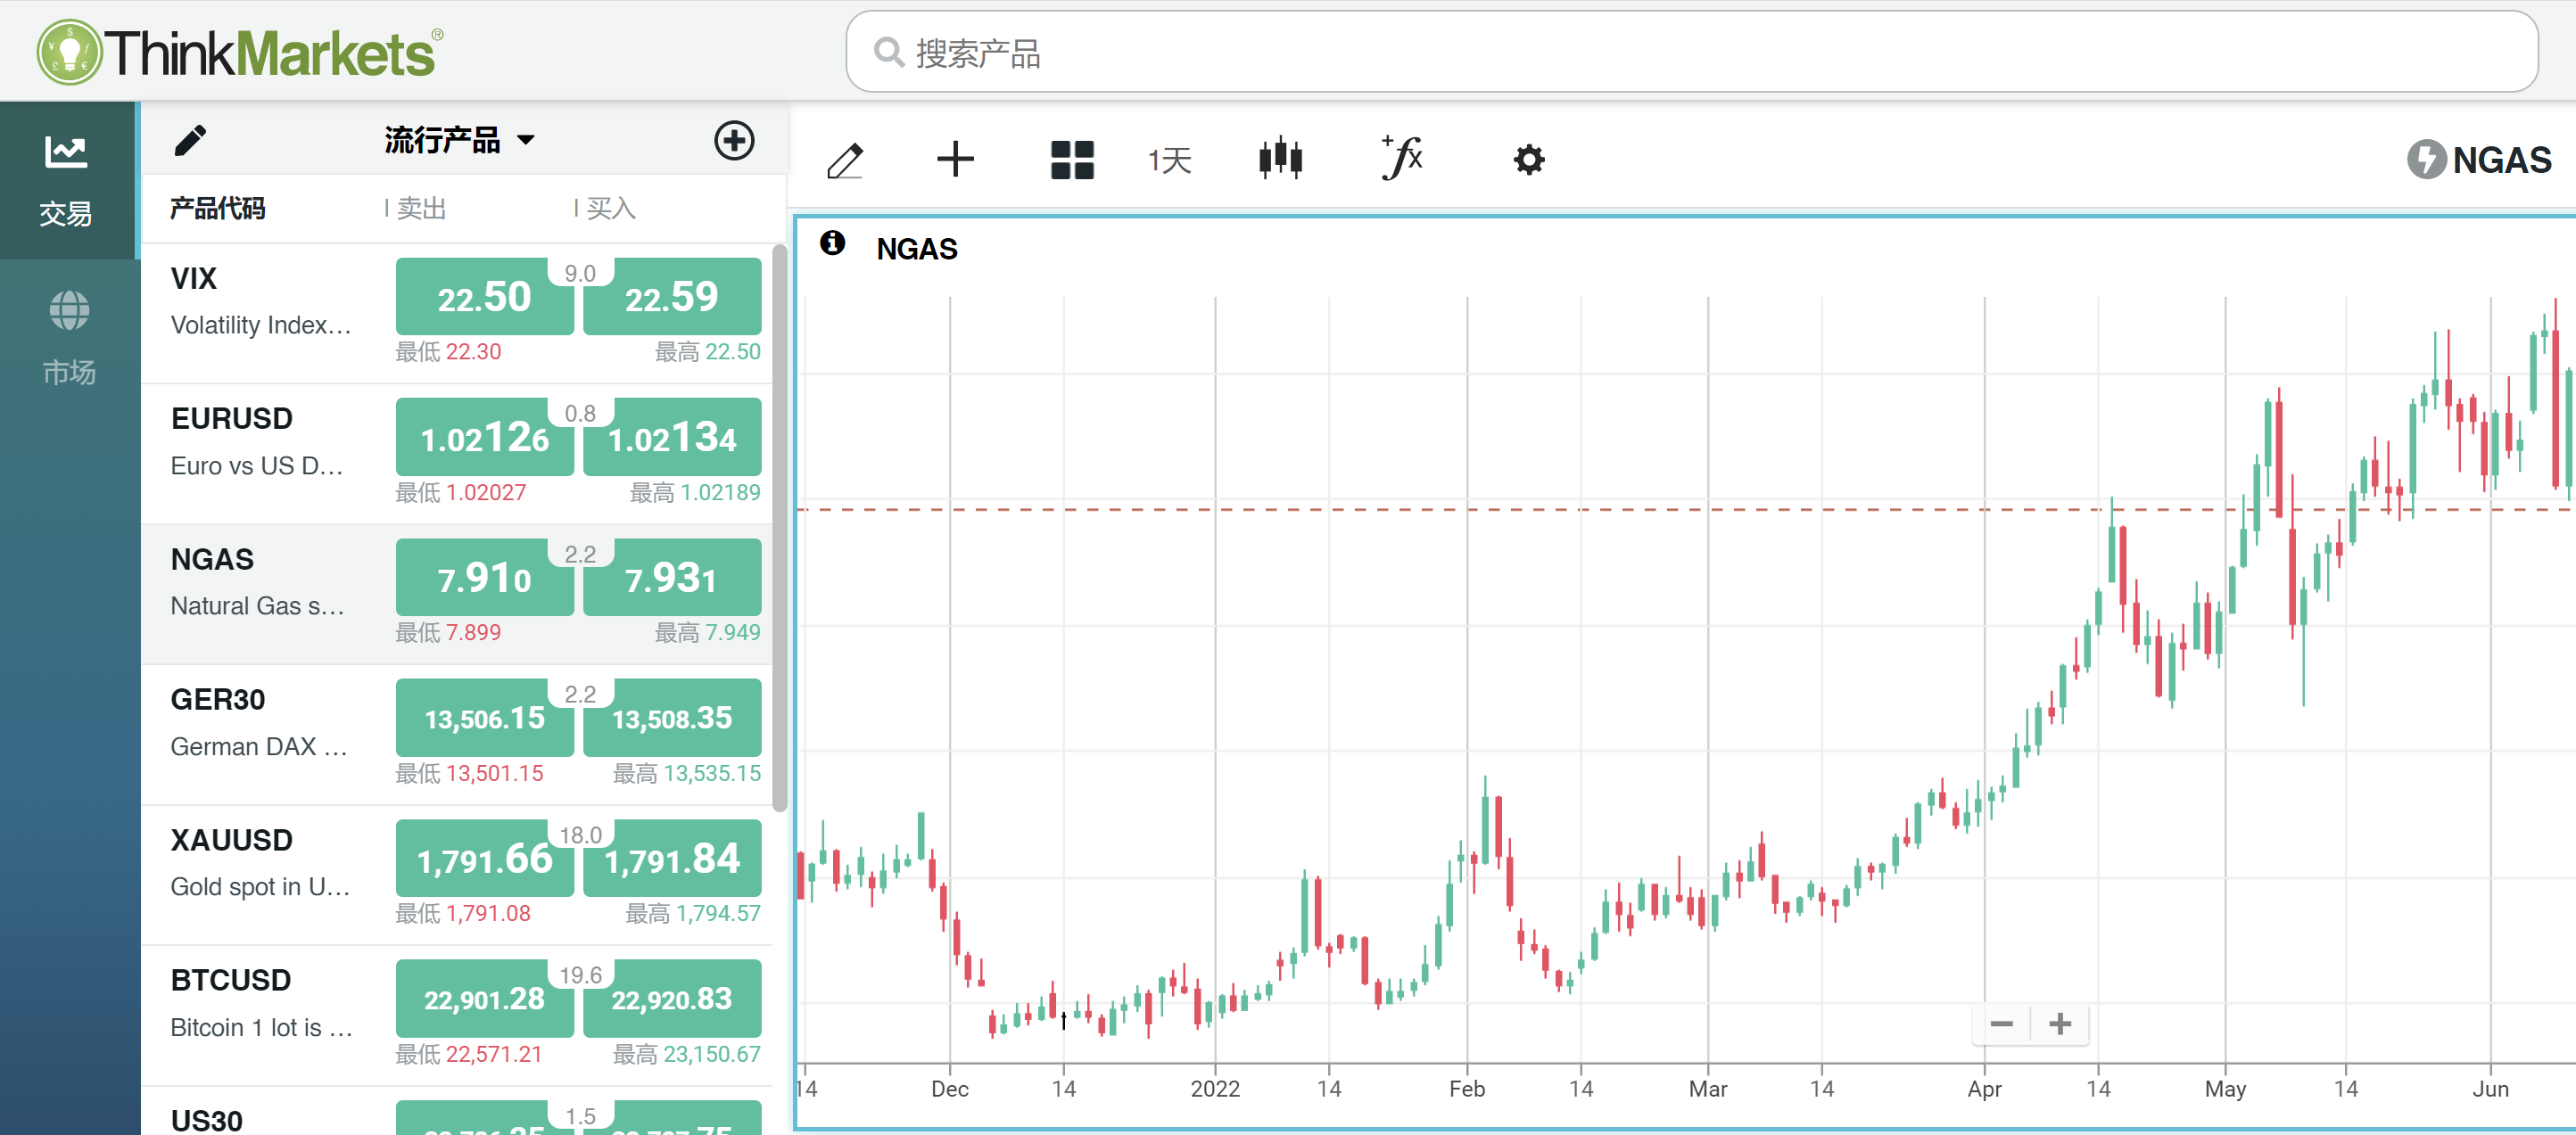The height and width of the screenshot is (1135, 2576).
Task: Click VIX spread value 9.0
Action: point(580,273)
